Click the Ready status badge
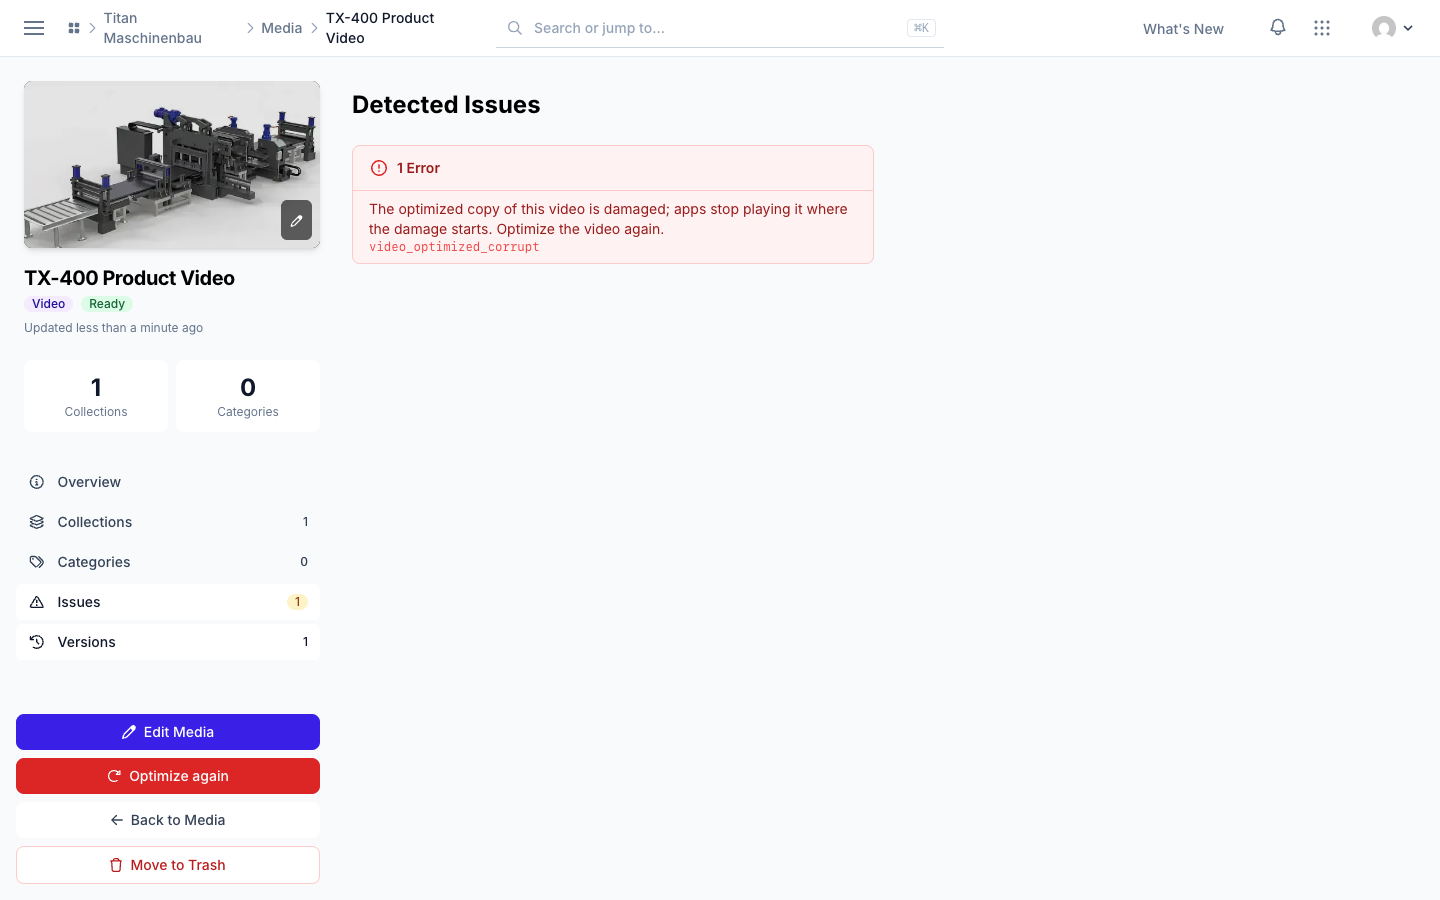 pyautogui.click(x=107, y=304)
